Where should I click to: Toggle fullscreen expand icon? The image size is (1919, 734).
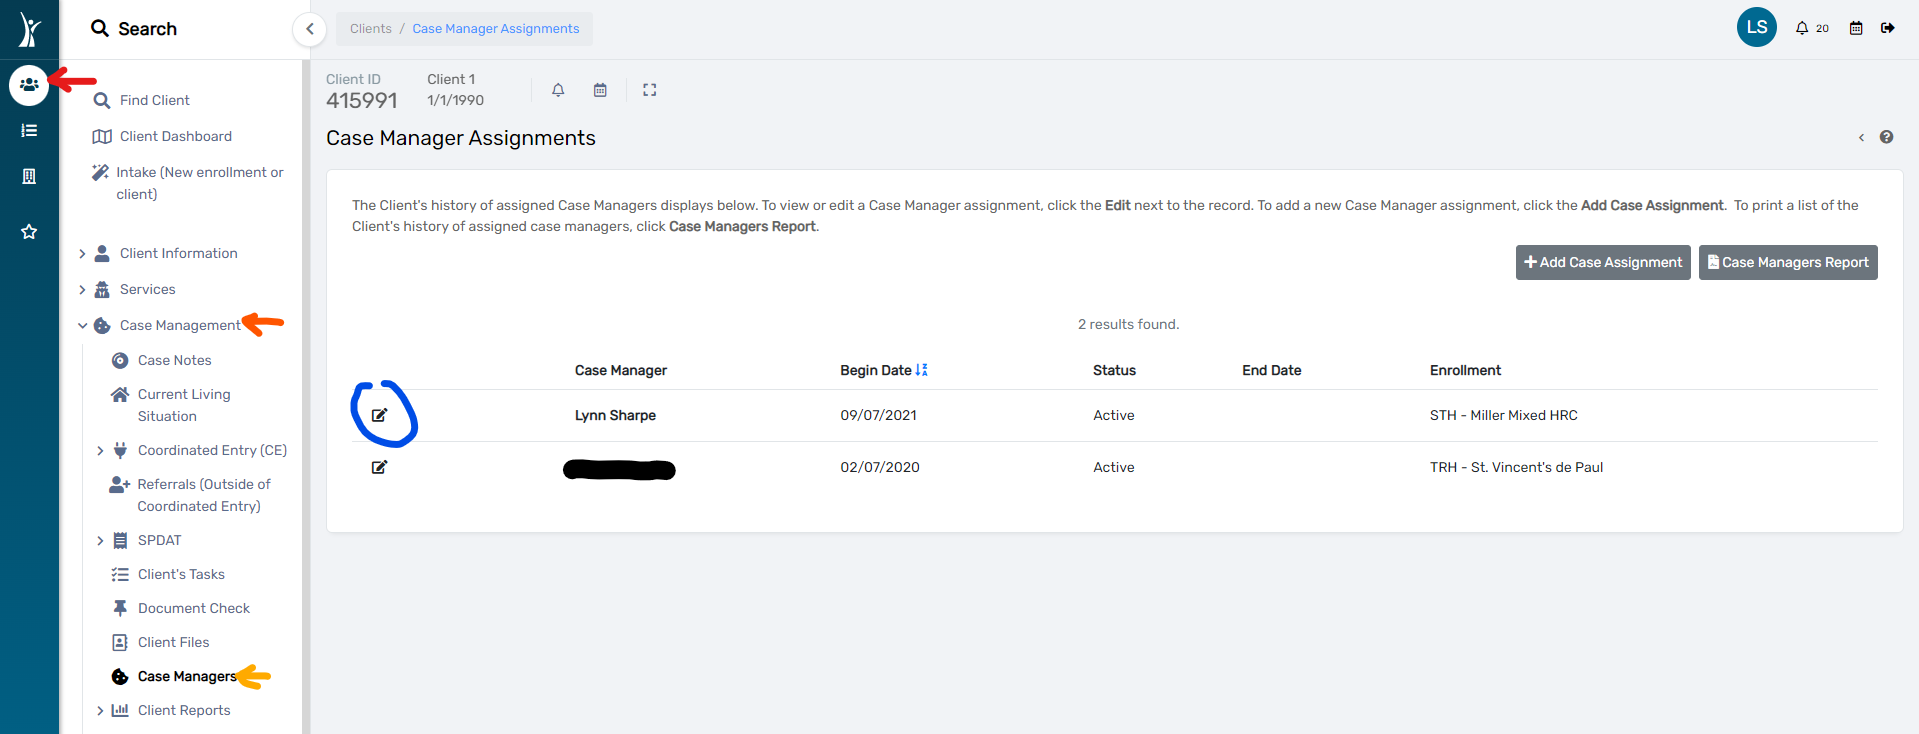tap(649, 90)
